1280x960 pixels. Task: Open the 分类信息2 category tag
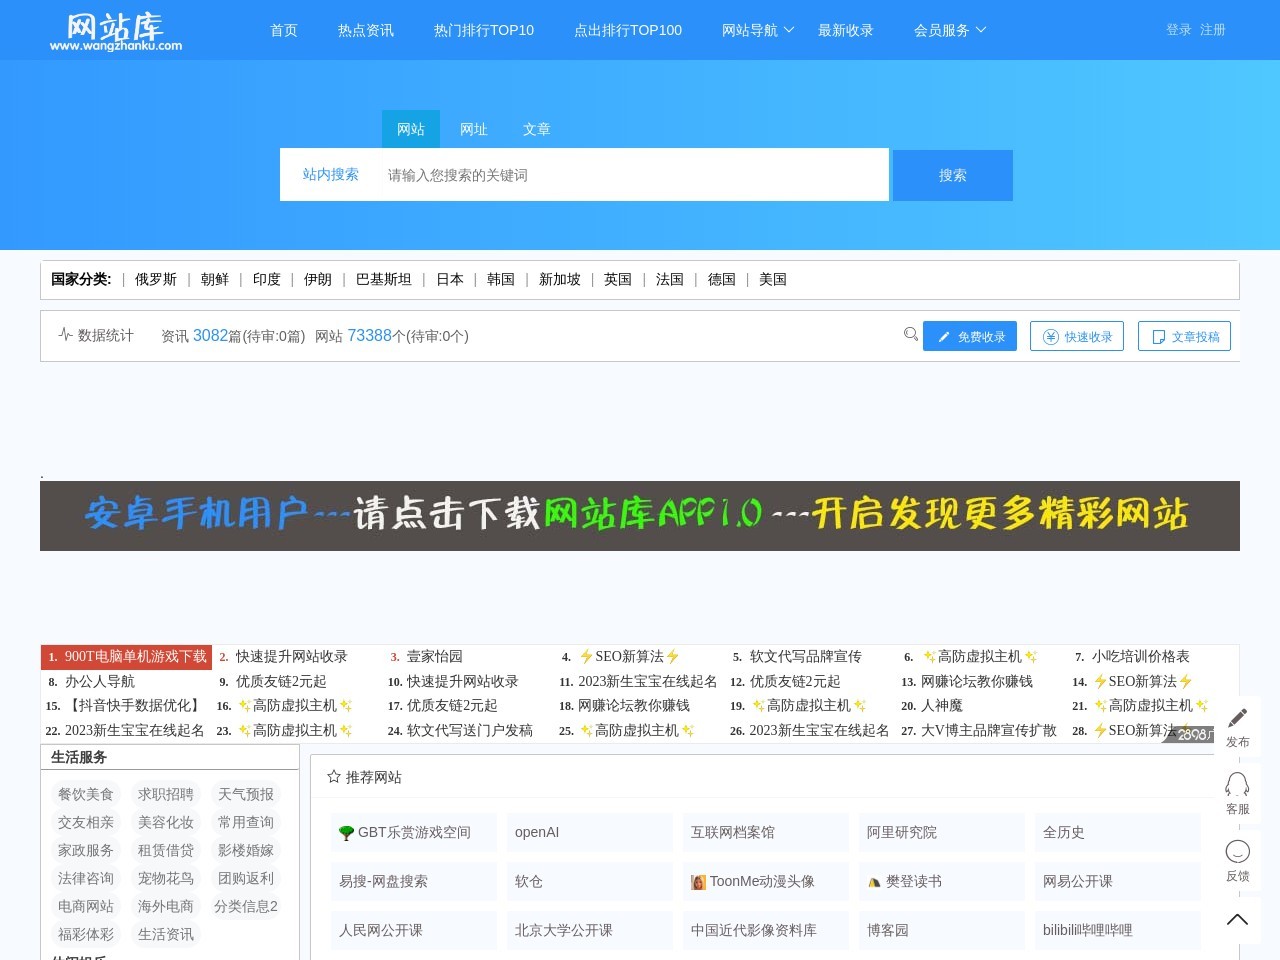point(246,906)
